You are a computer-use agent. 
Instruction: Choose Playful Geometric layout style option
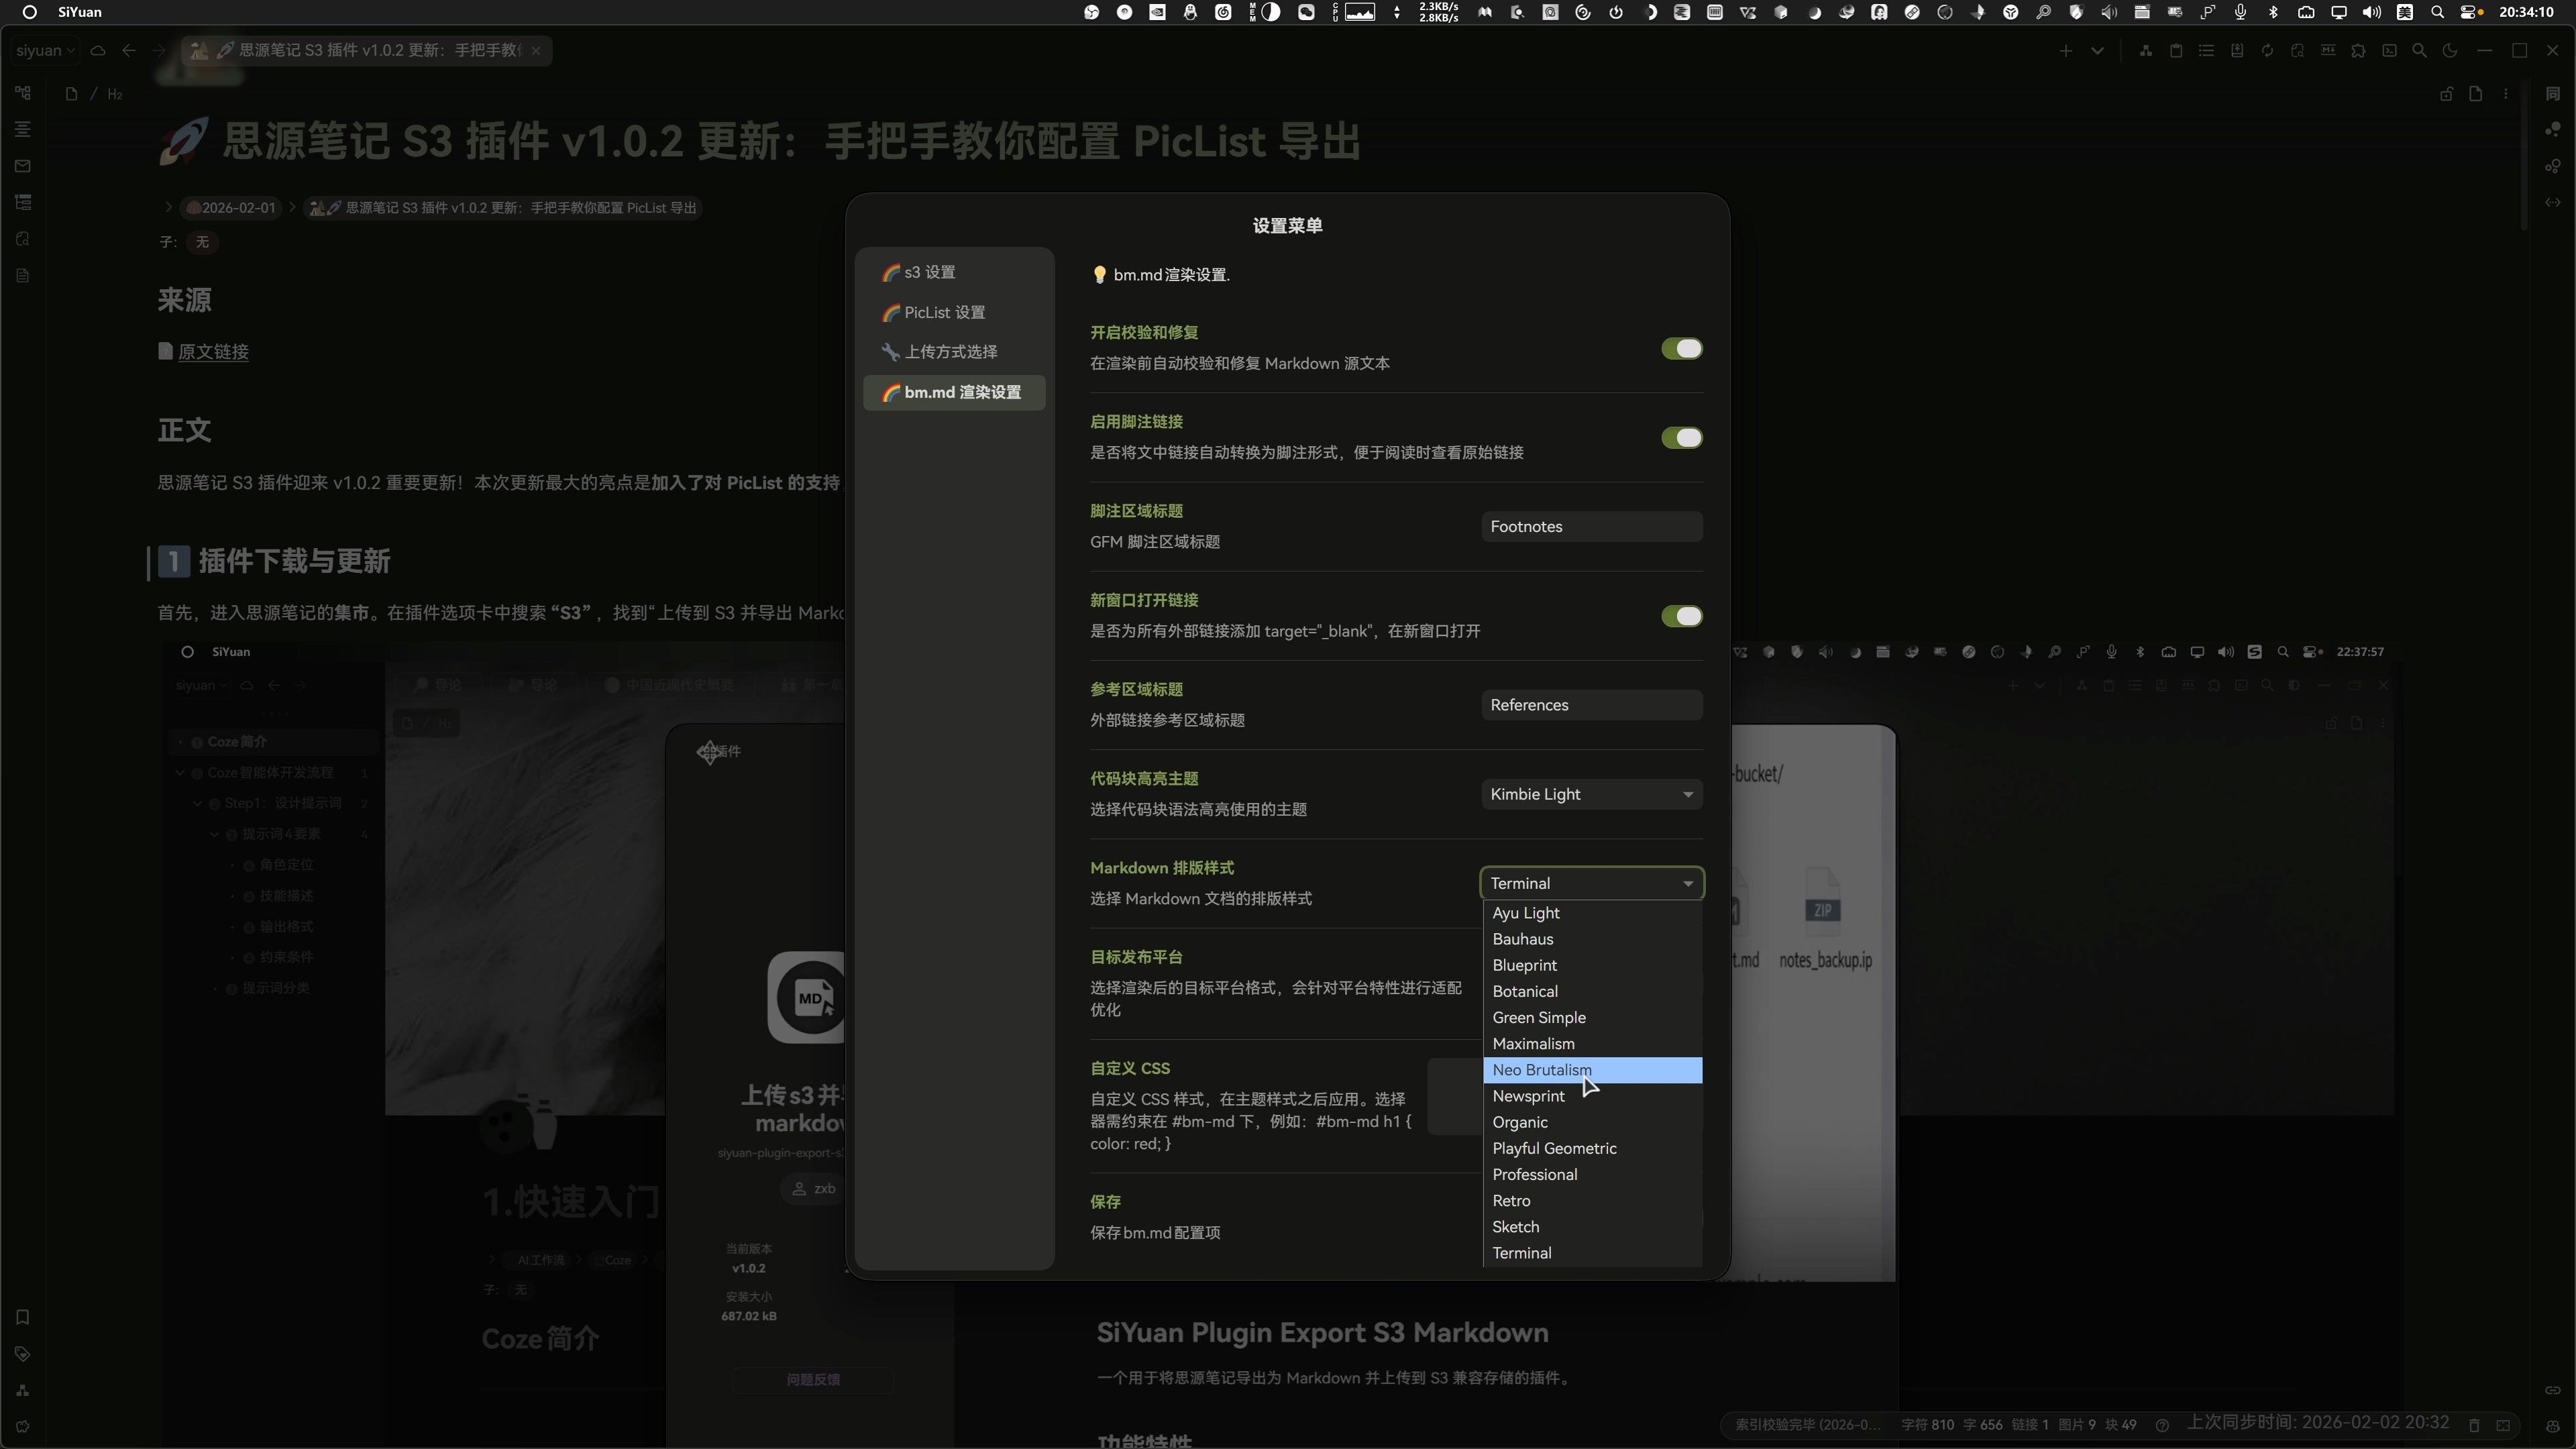(1554, 1148)
